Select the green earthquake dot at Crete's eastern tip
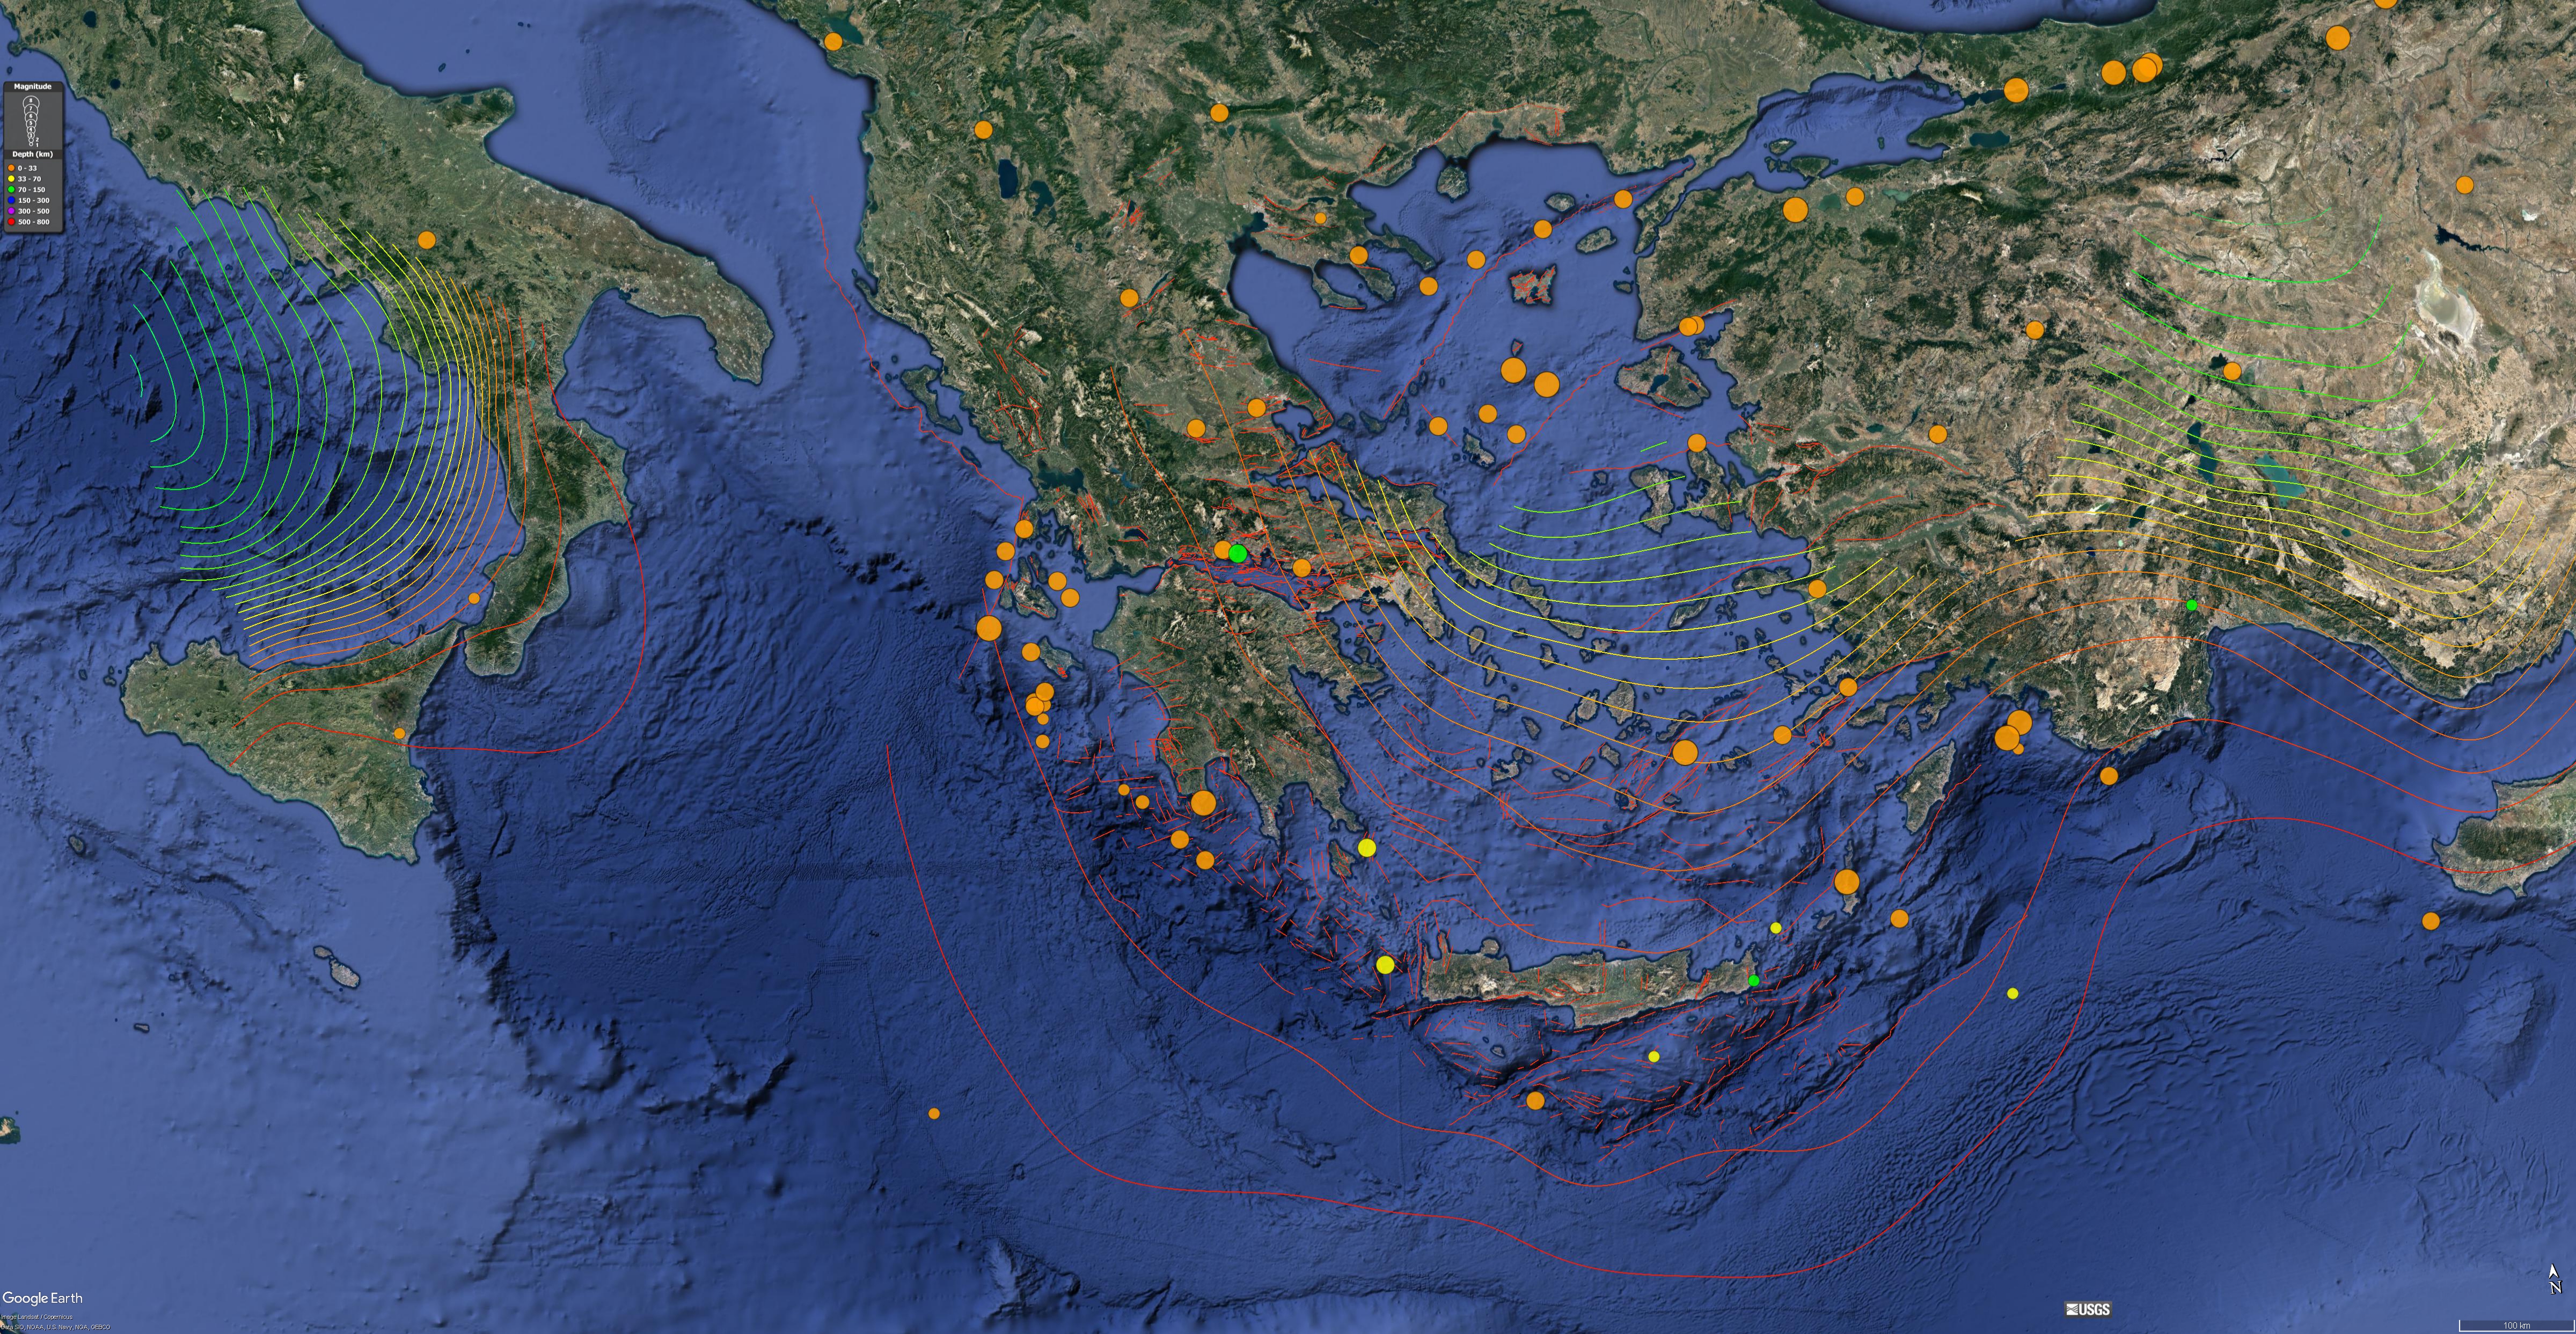Image resolution: width=2576 pixels, height=1334 pixels. point(1754,981)
